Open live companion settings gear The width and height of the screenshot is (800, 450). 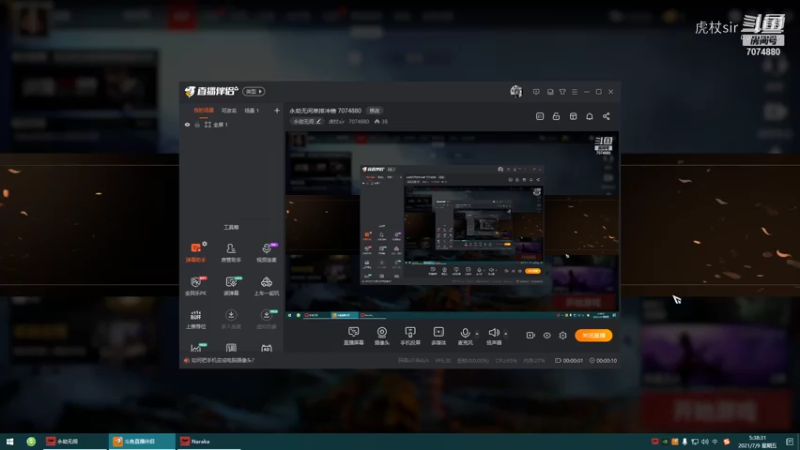click(563, 335)
